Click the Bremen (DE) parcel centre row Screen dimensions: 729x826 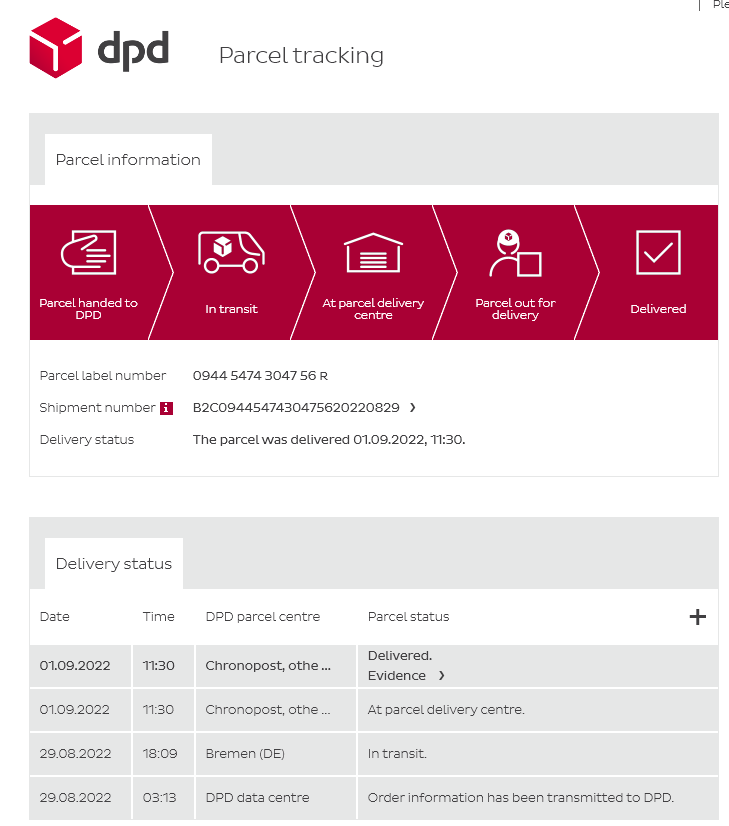[245, 754]
